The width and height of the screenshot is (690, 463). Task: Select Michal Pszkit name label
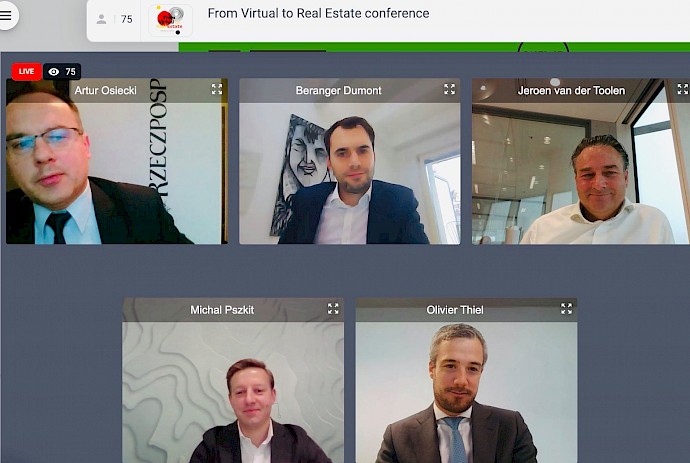pyautogui.click(x=222, y=310)
